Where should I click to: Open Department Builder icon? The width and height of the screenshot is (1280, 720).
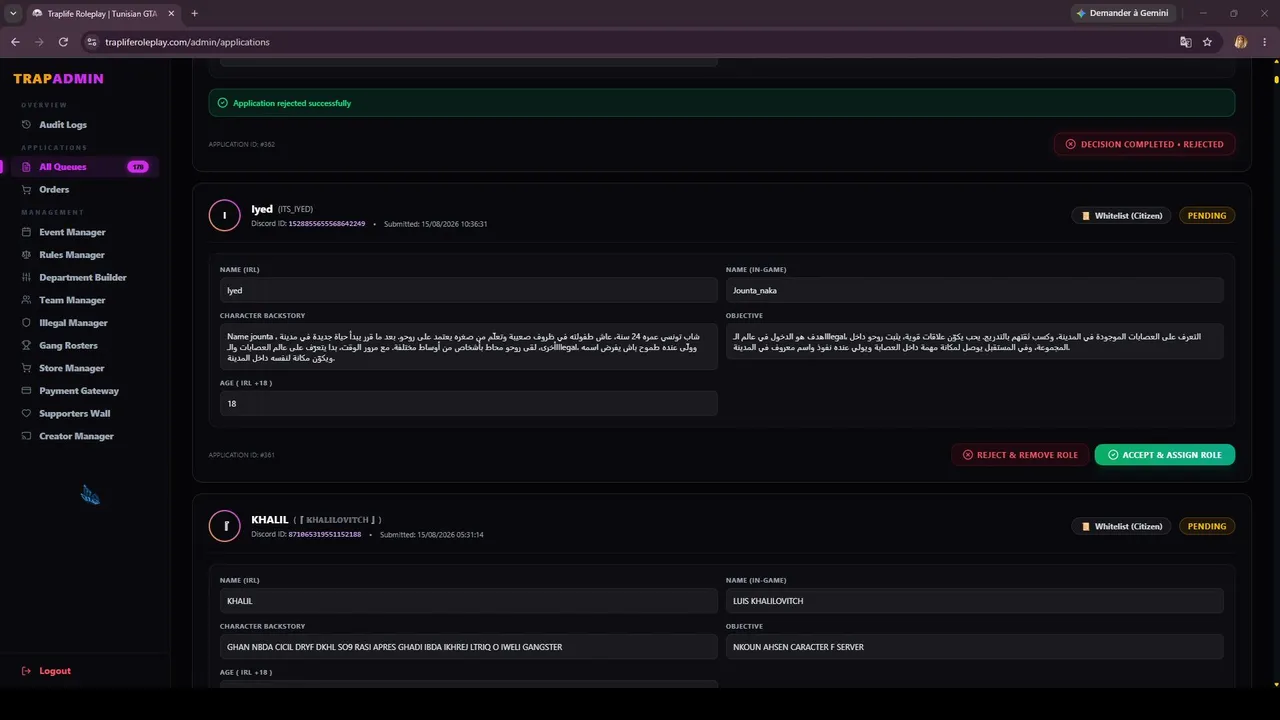[27, 278]
